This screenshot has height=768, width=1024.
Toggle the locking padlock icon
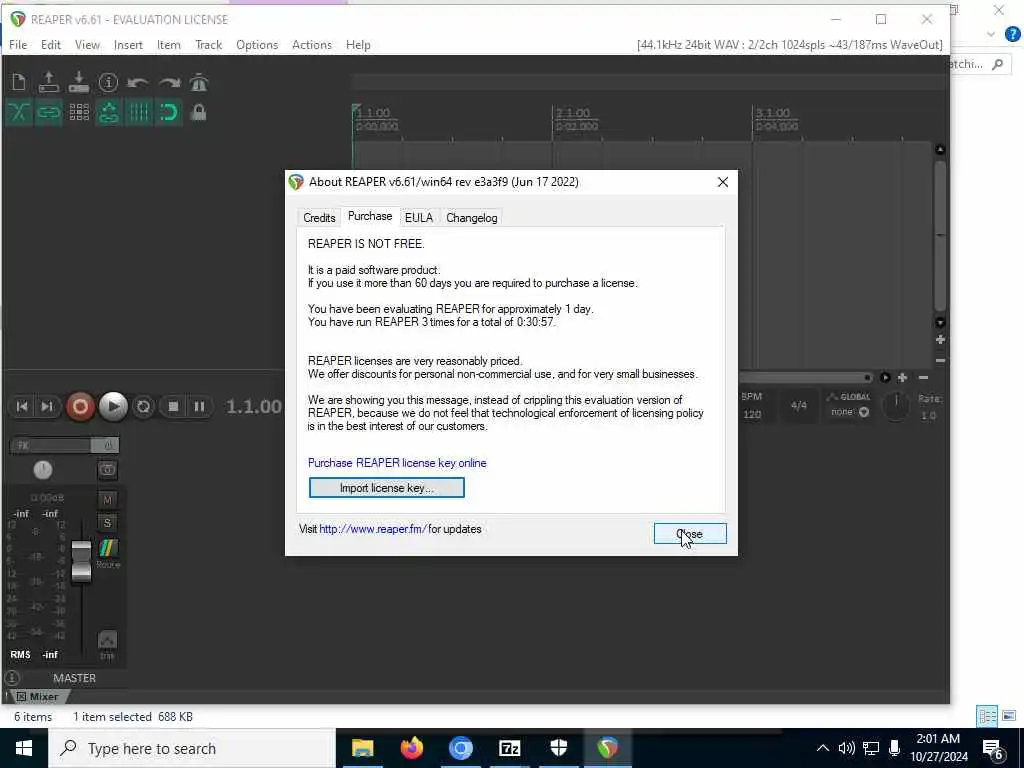[199, 112]
